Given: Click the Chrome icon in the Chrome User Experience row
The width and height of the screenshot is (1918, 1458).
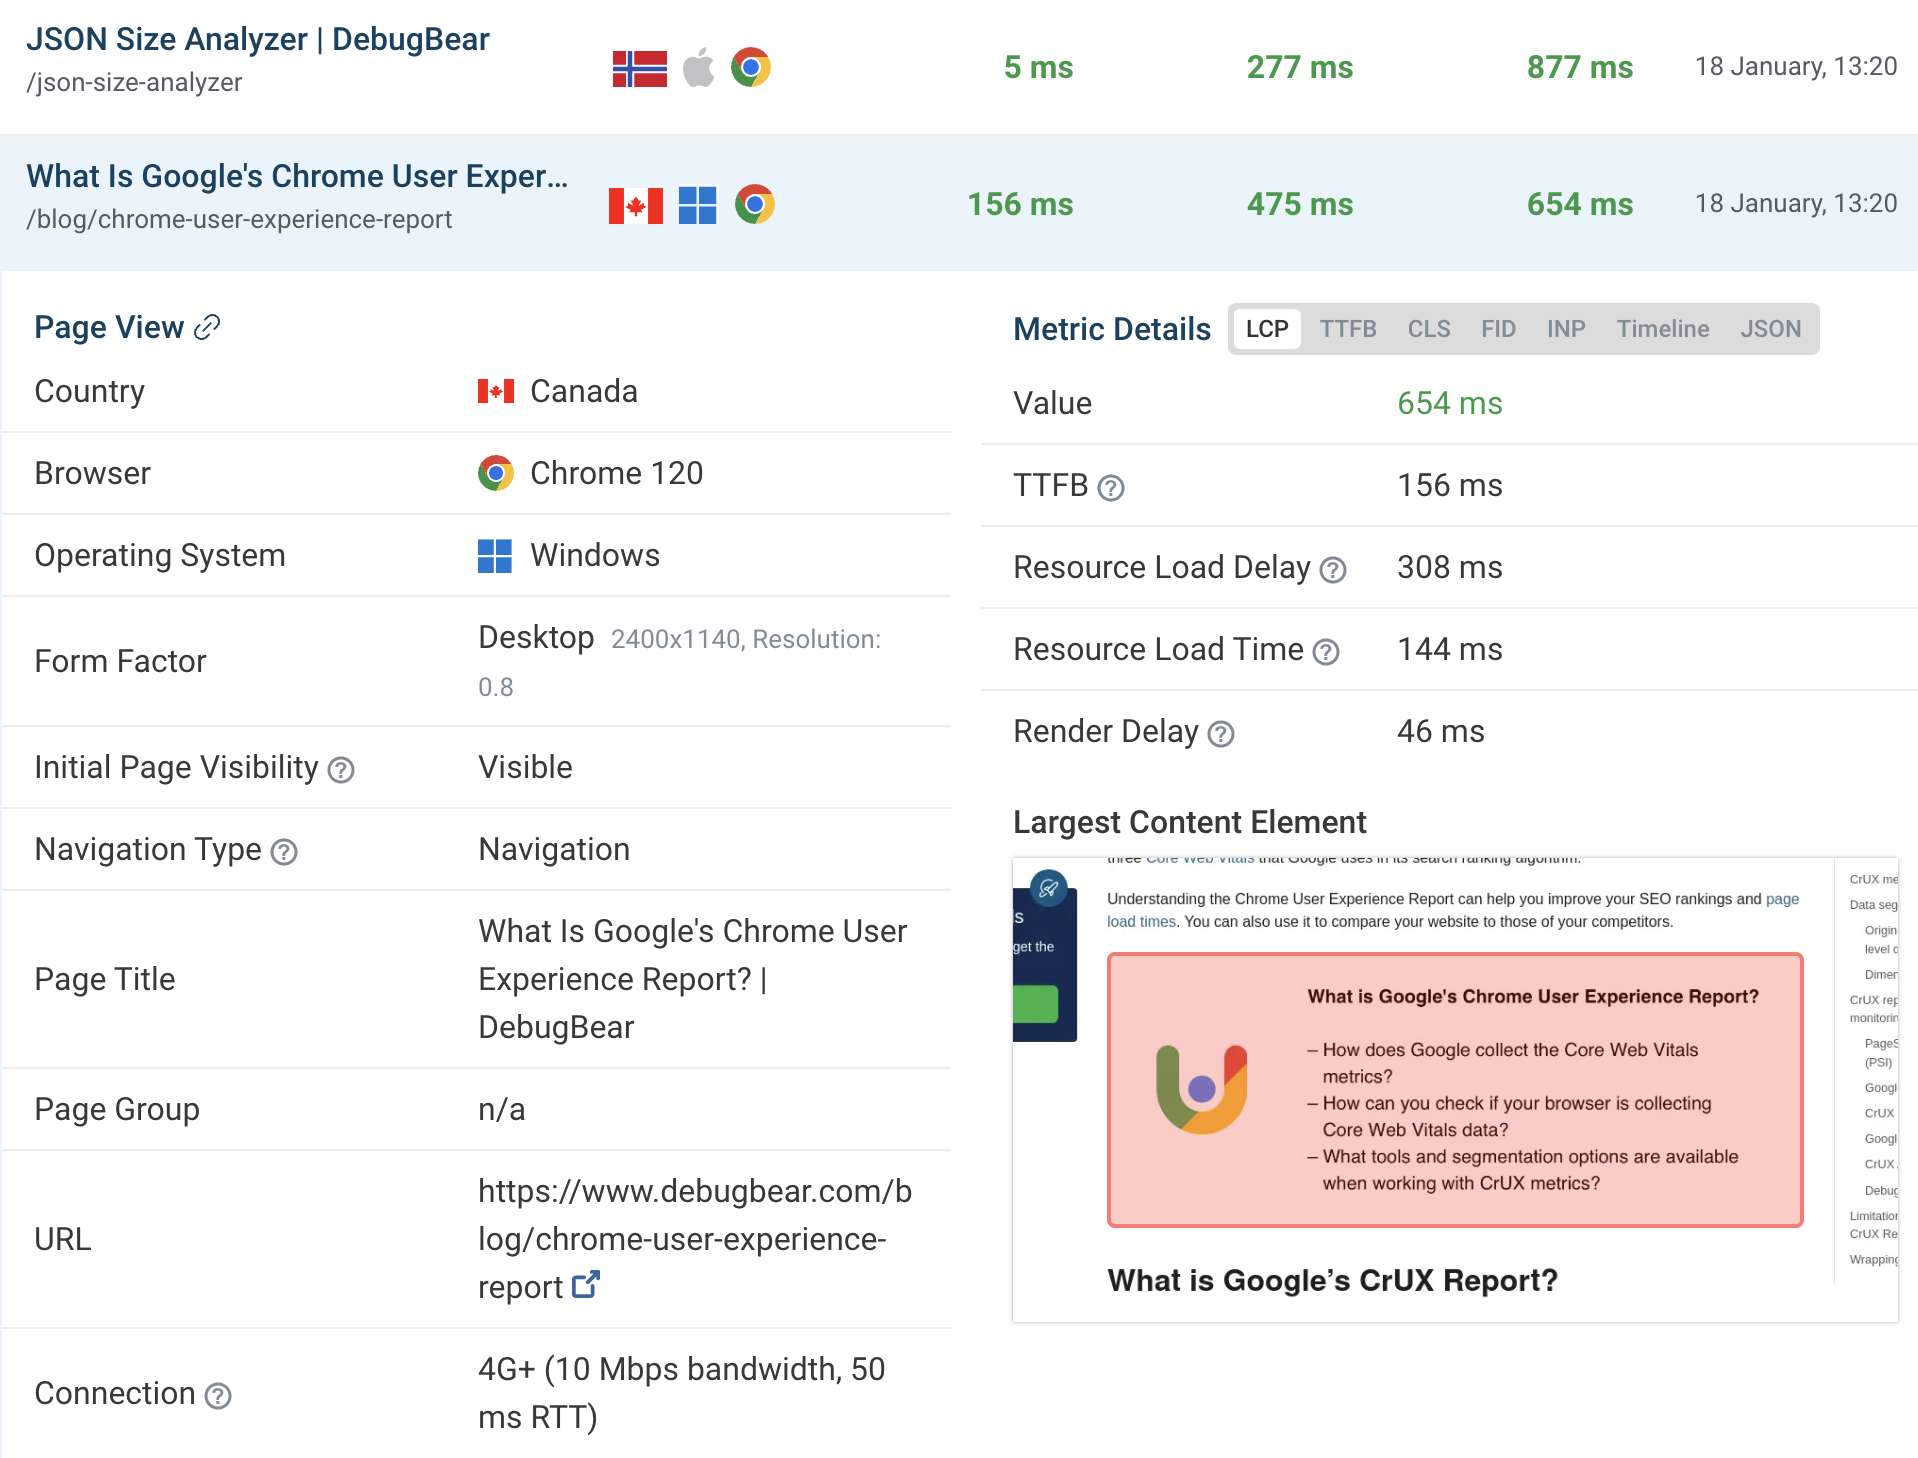Looking at the screenshot, I should (x=755, y=205).
